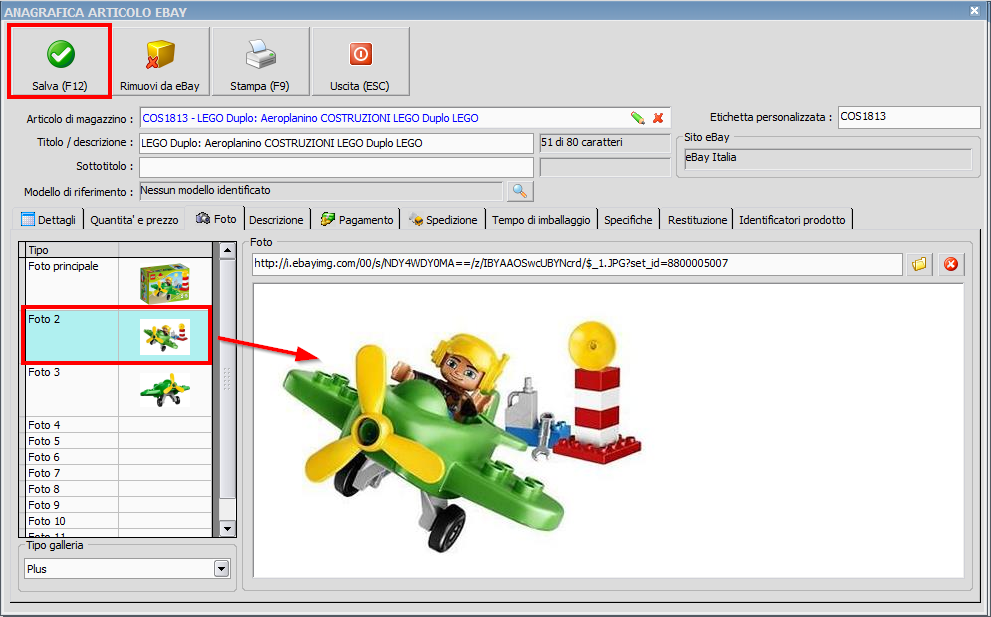The height and width of the screenshot is (617, 991).
Task: Delete photo URL with red circle icon
Action: 950,264
